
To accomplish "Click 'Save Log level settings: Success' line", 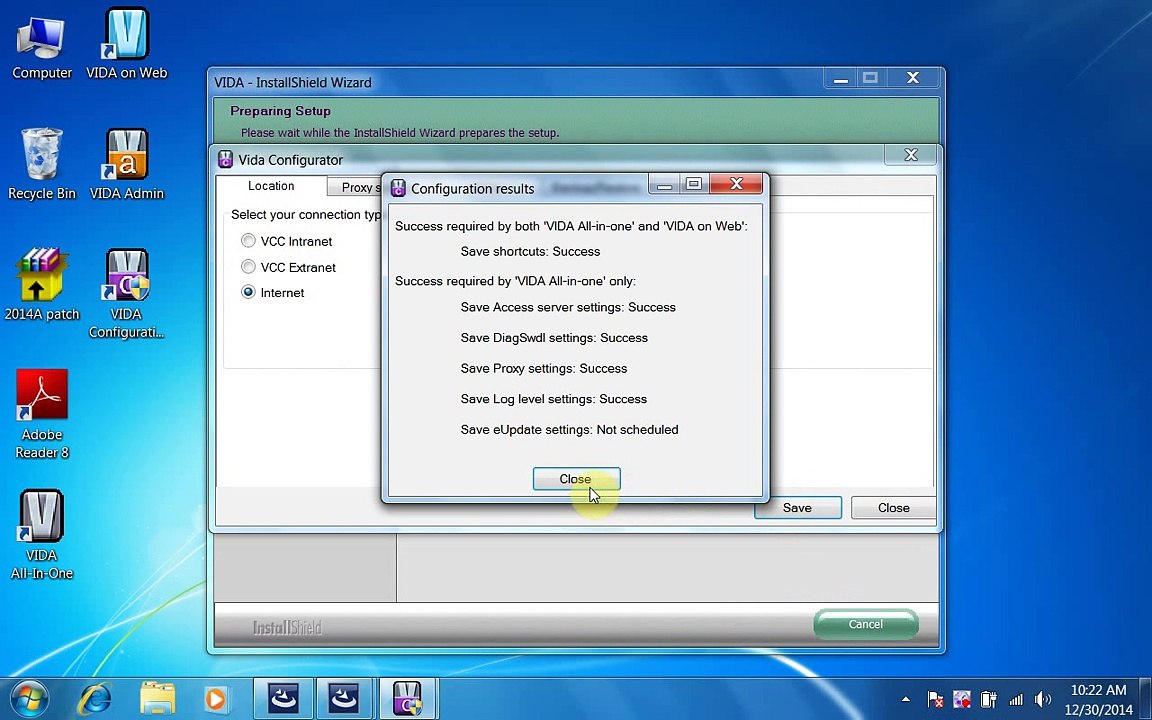I will pos(554,399).
